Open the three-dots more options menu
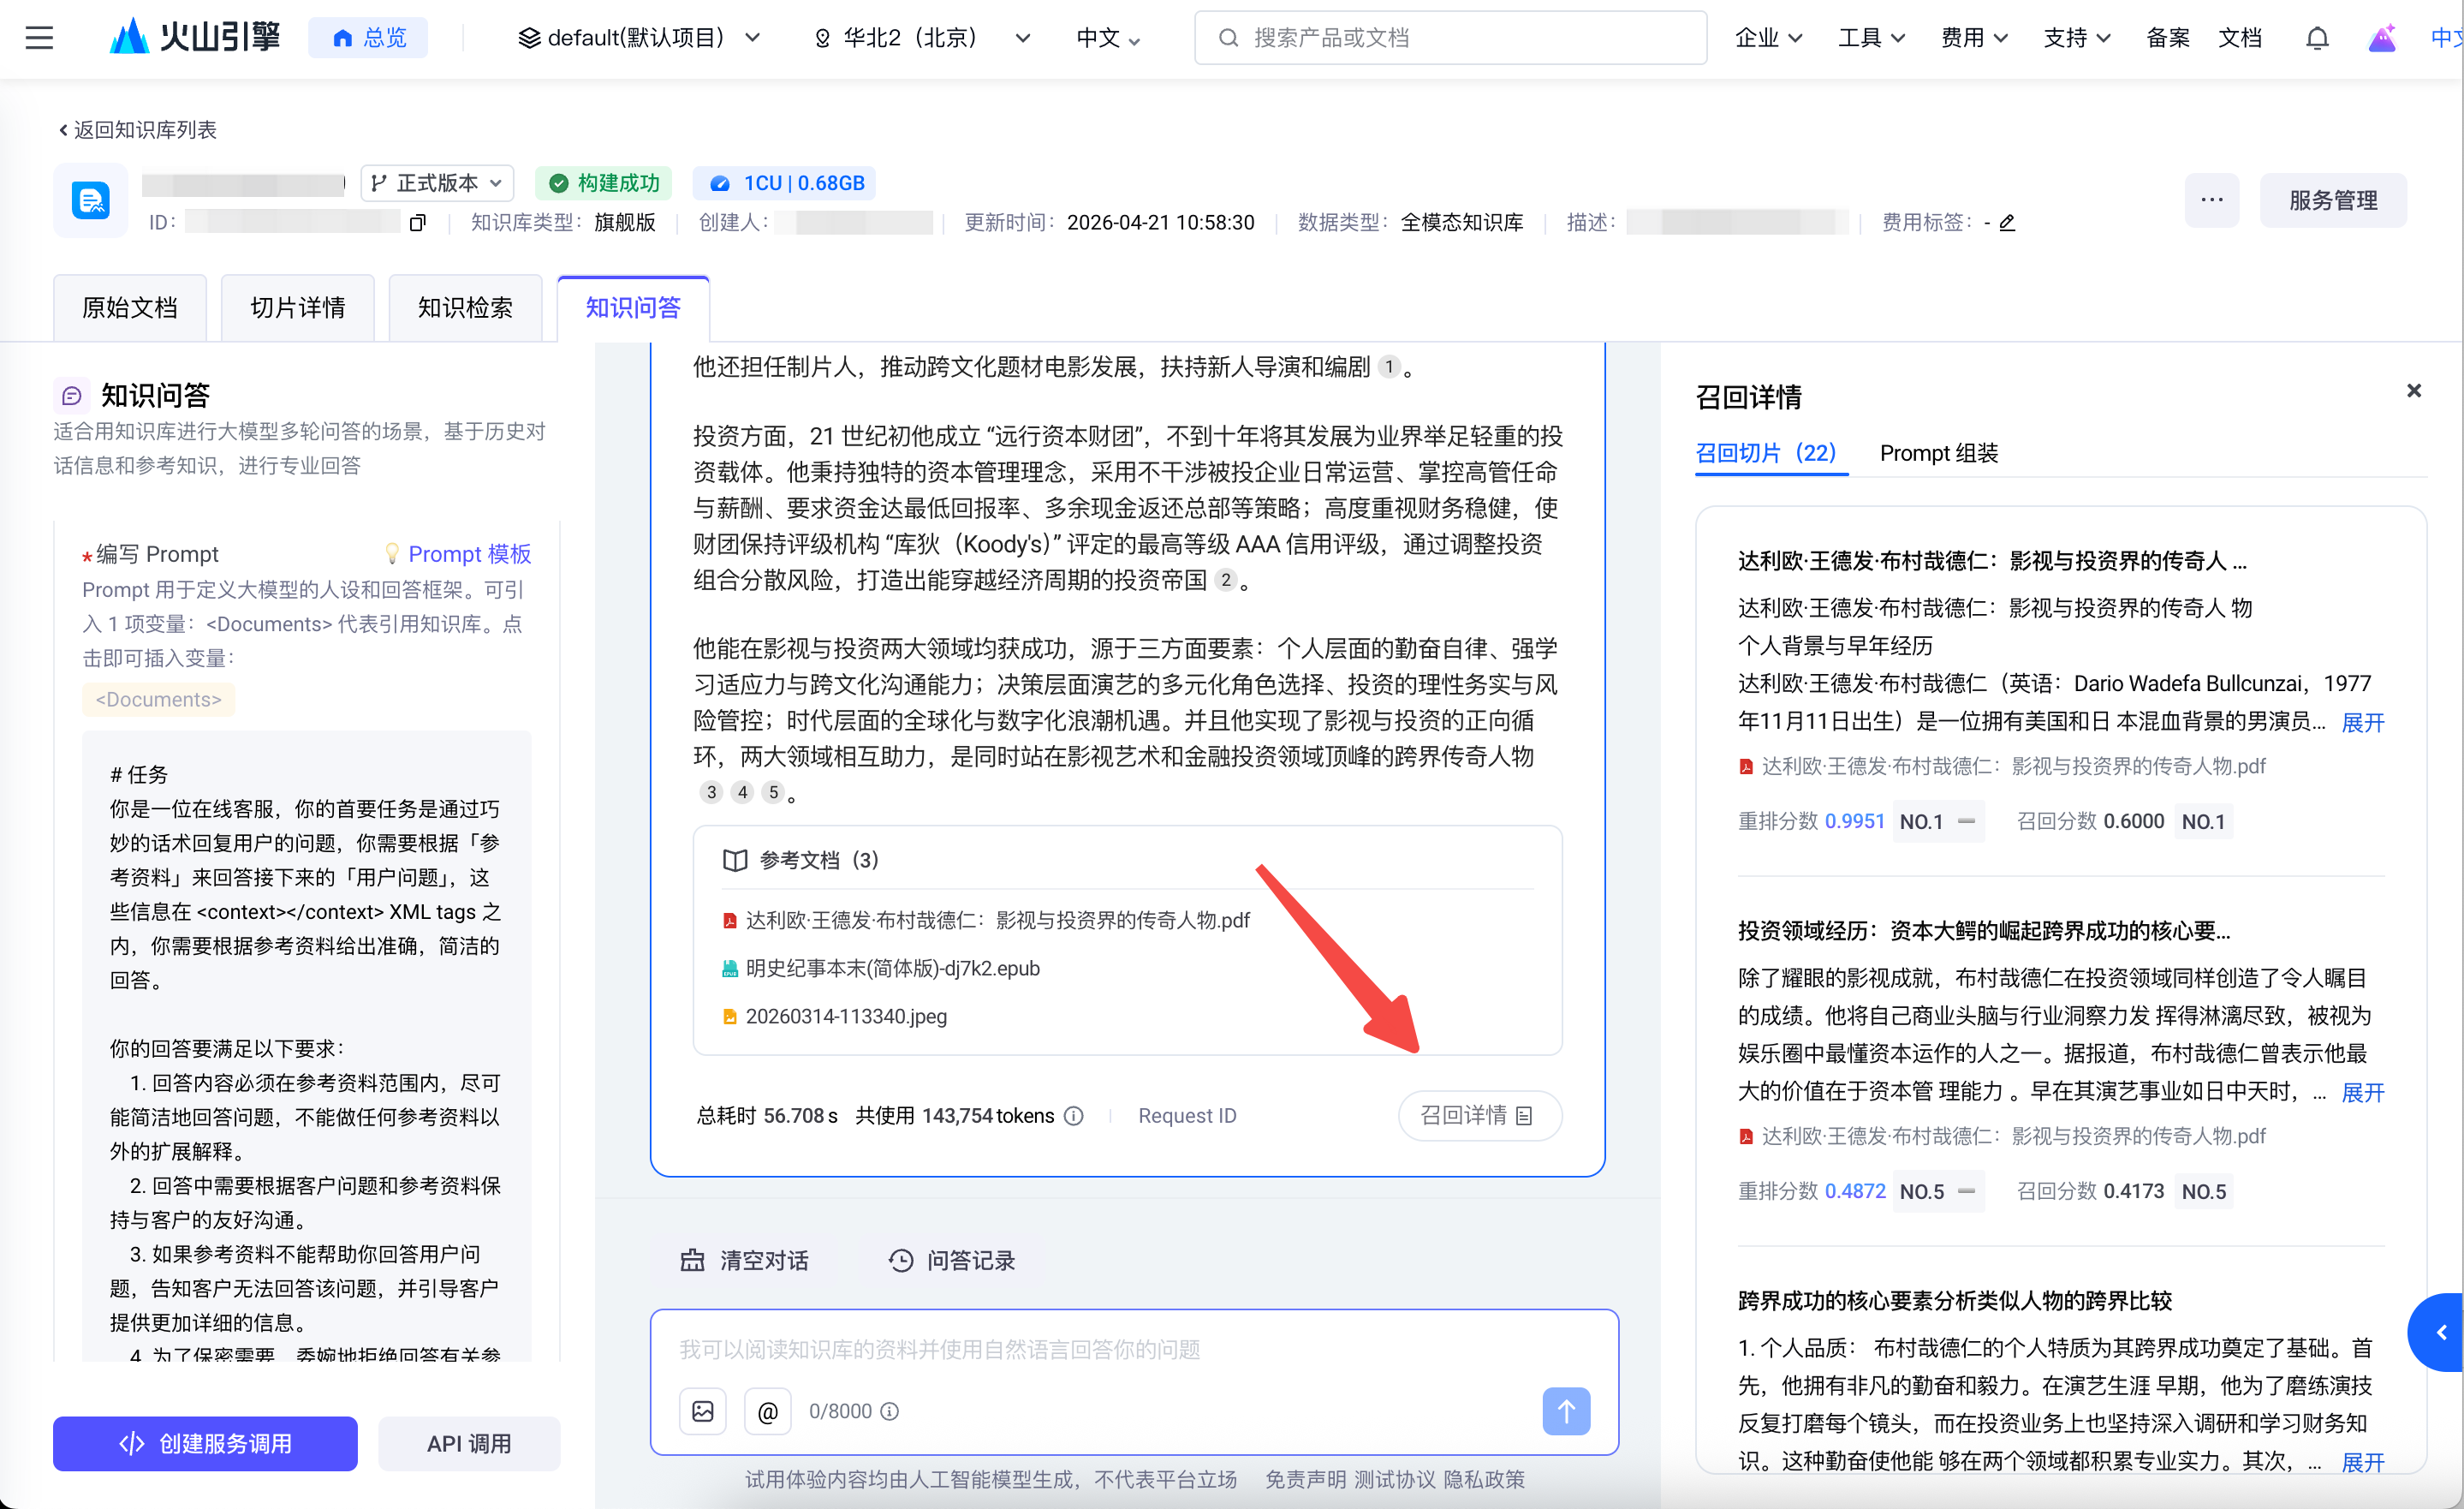The image size is (2464, 1509). point(2211,200)
